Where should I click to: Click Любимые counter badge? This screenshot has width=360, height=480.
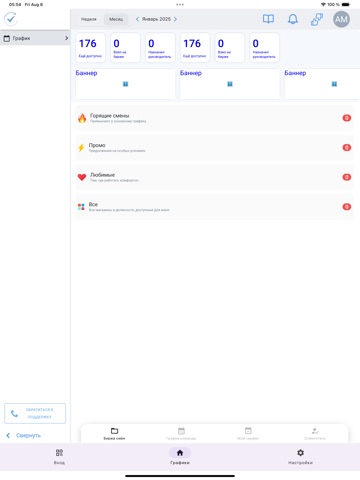(x=347, y=177)
